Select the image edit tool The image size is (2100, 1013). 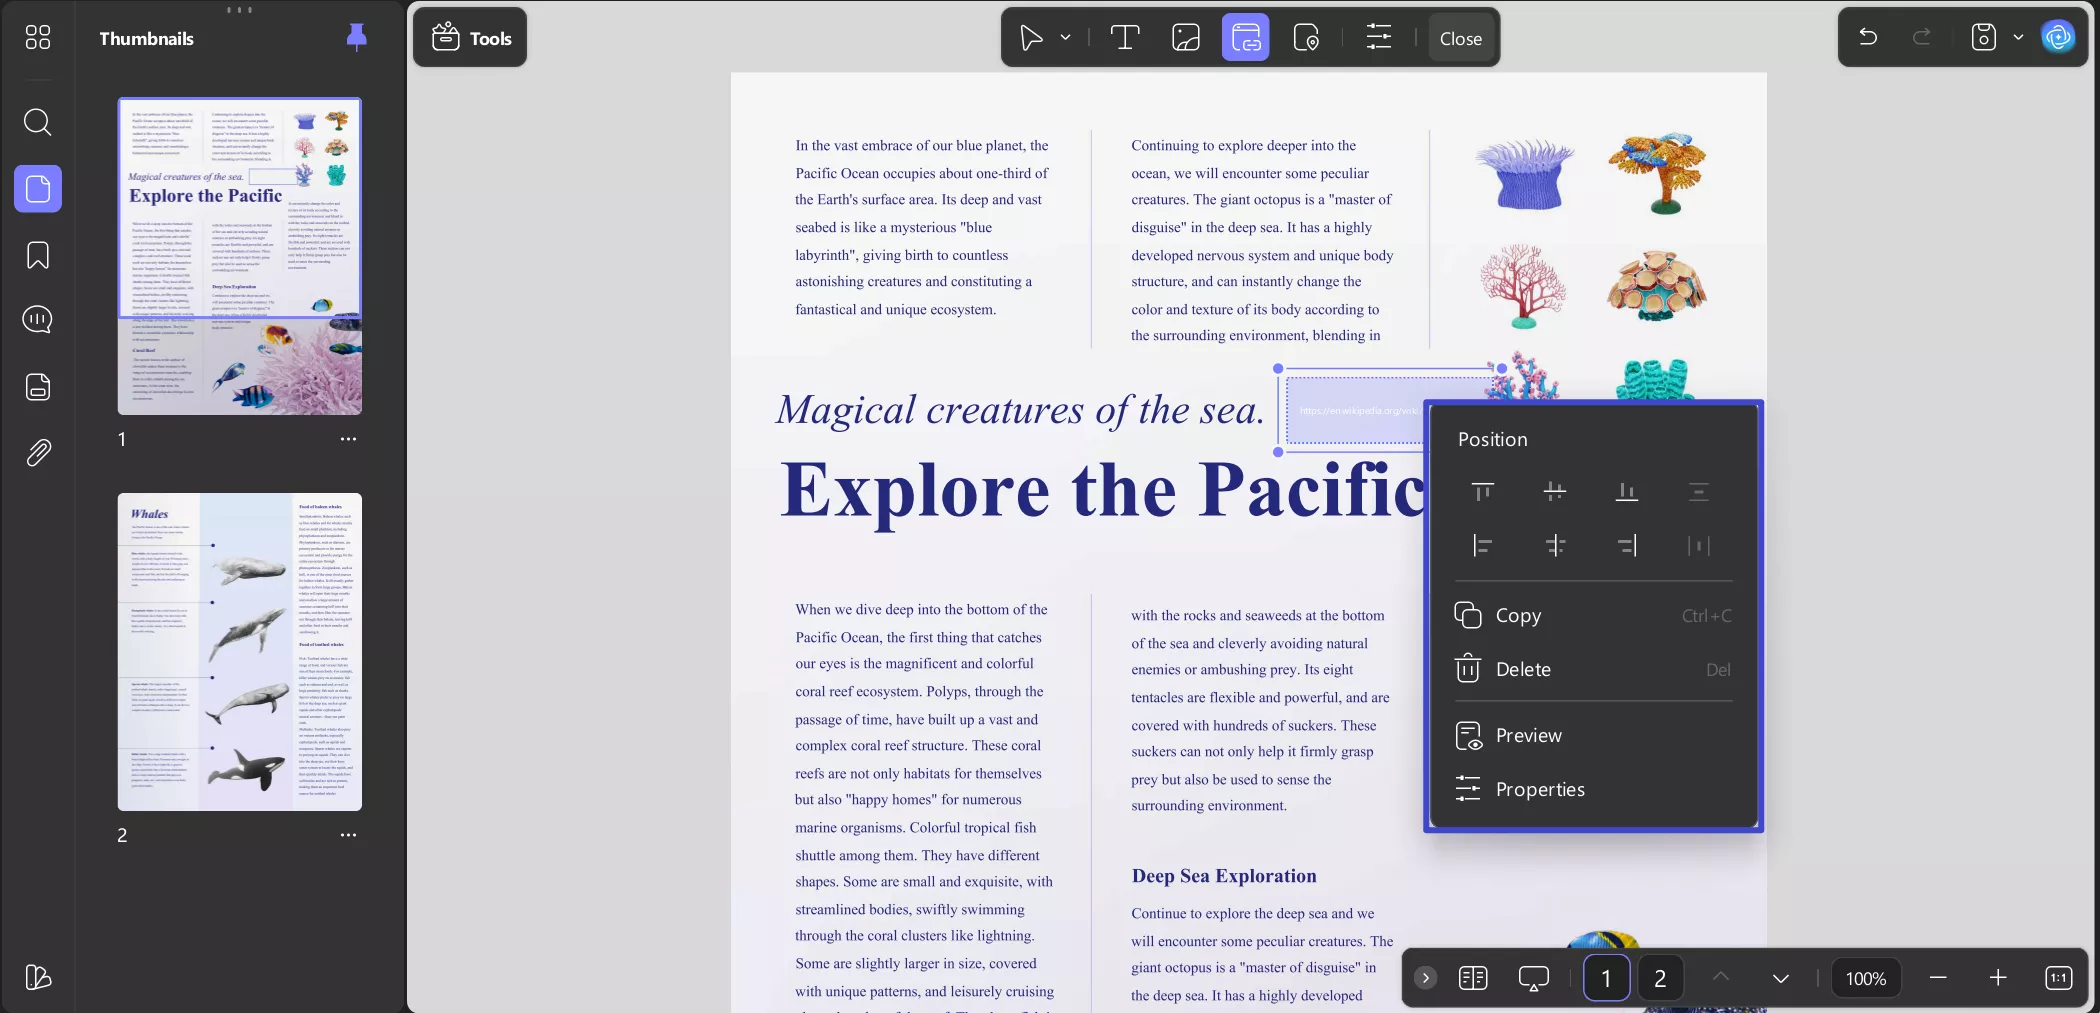[x=1185, y=38]
